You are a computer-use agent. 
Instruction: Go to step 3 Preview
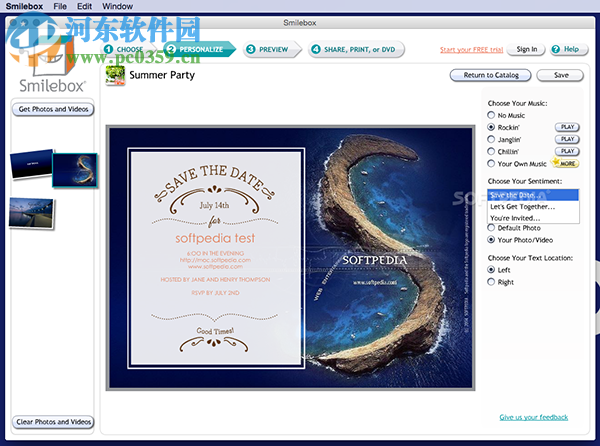[x=272, y=49]
